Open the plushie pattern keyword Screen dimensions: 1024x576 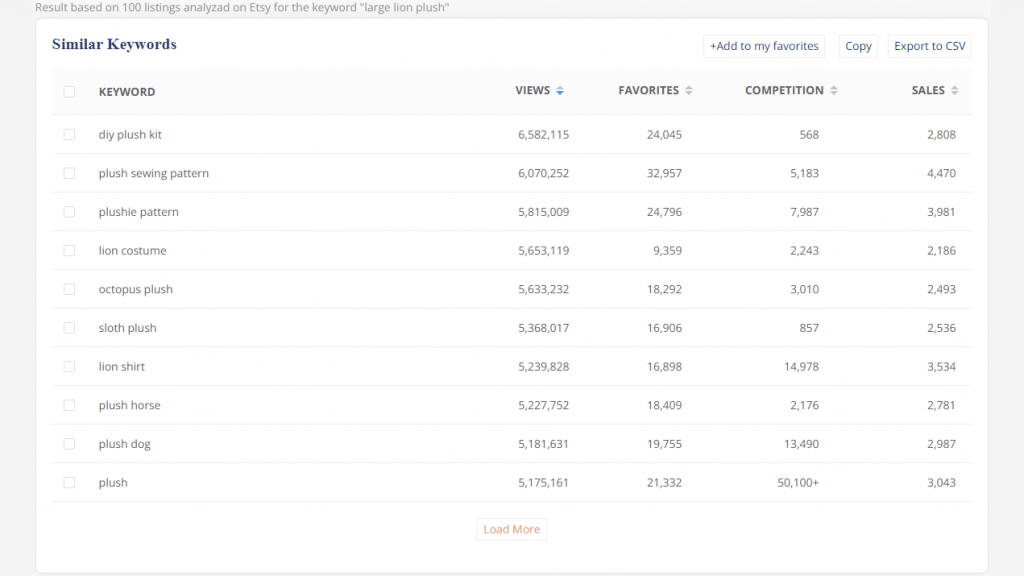click(x=138, y=212)
